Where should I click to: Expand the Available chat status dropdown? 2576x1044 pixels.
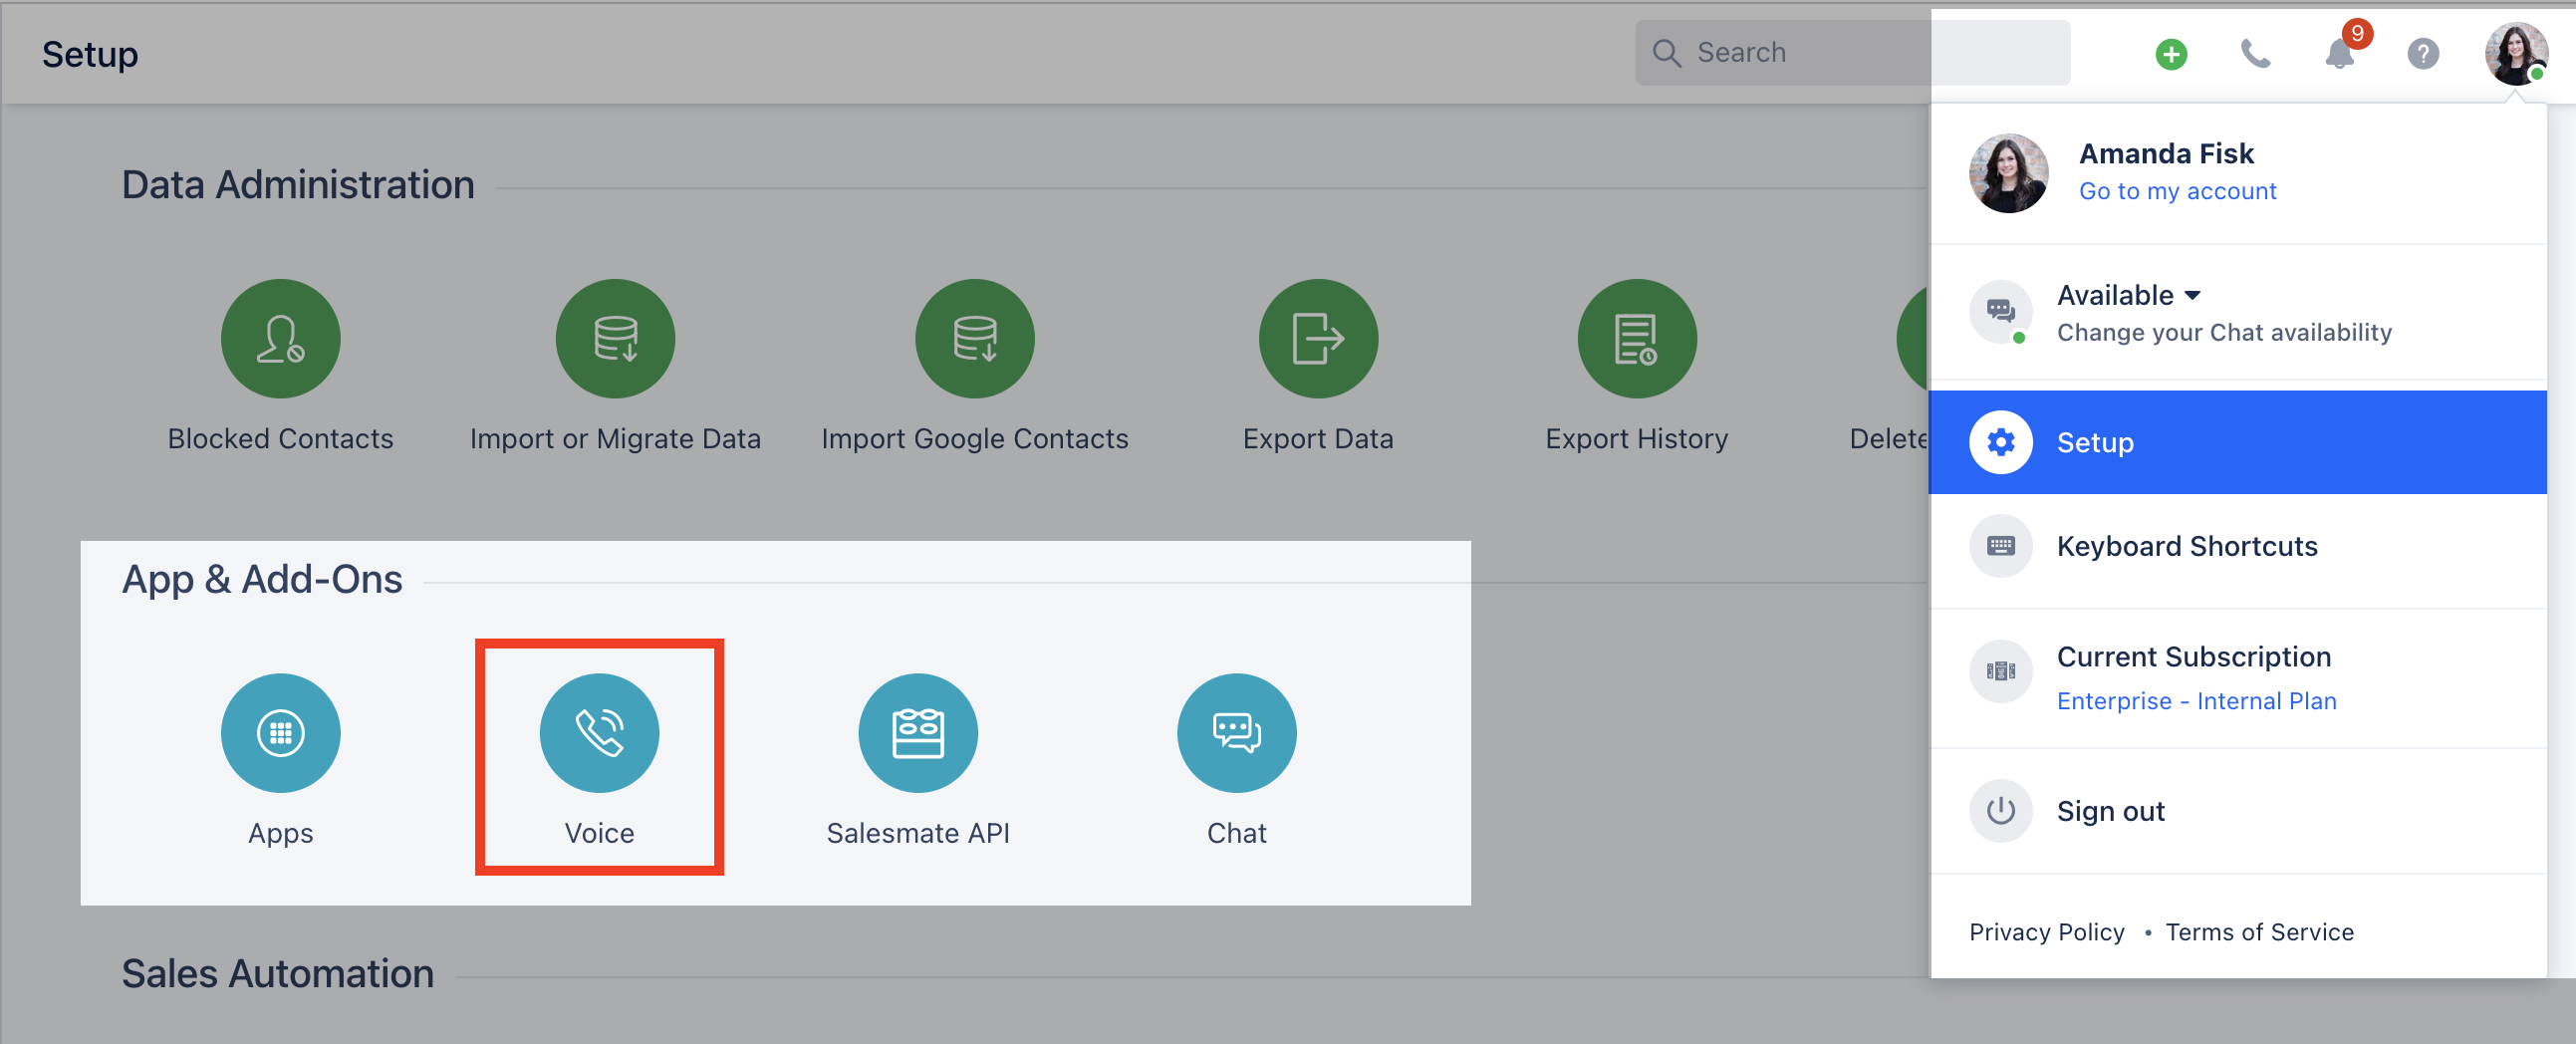[2129, 295]
